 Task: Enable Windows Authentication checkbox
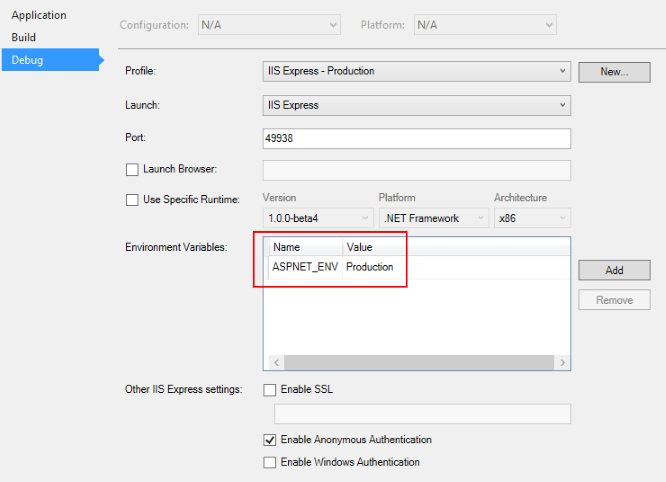269,462
